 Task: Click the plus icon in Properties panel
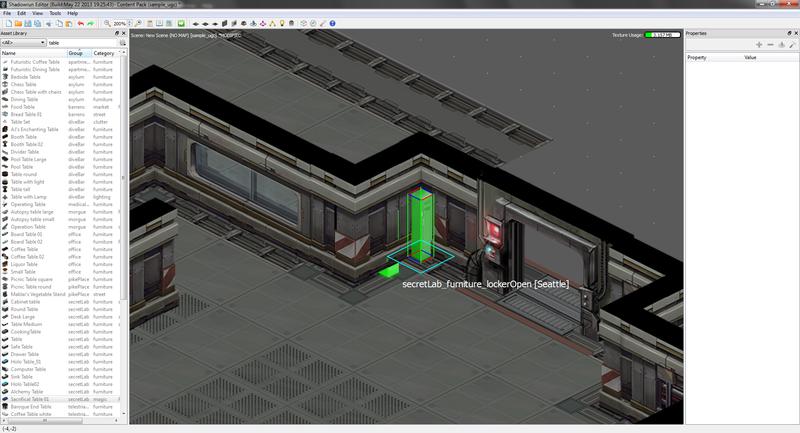759,45
